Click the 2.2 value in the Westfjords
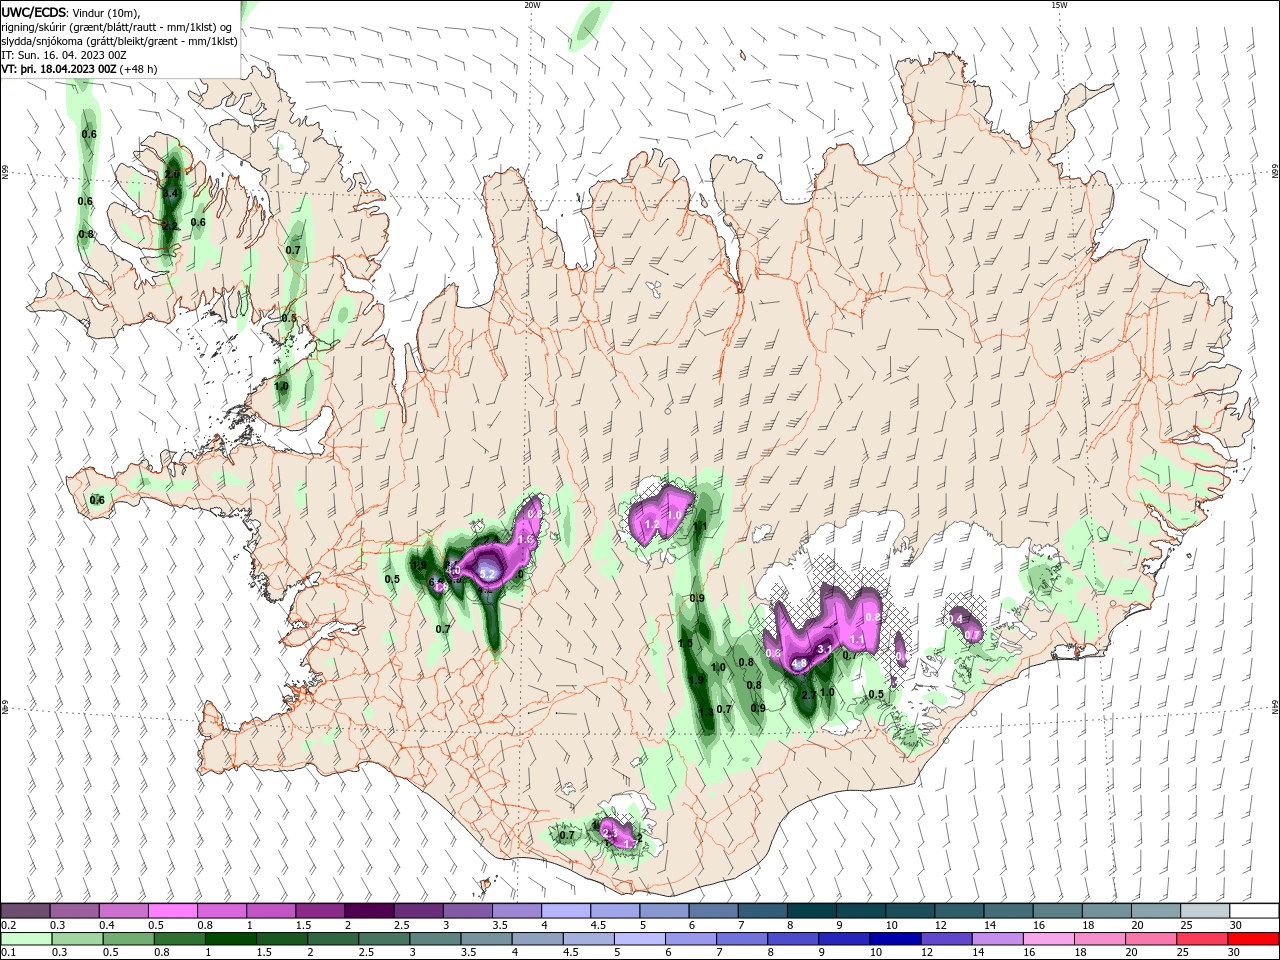 coord(169,226)
